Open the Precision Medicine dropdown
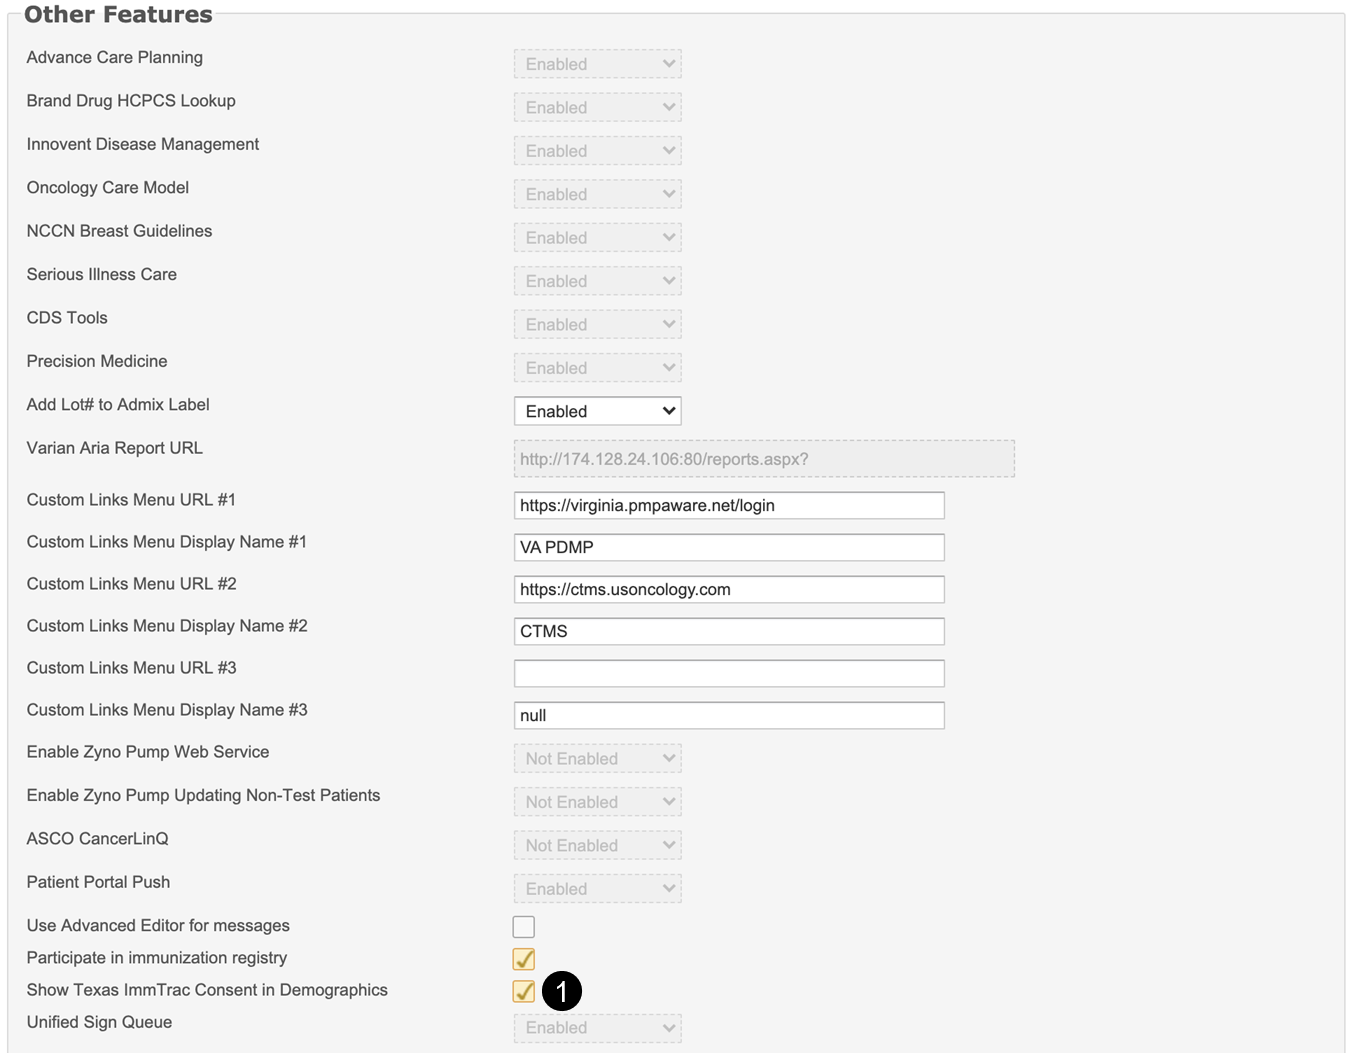This screenshot has height=1053, width=1347. 597,368
